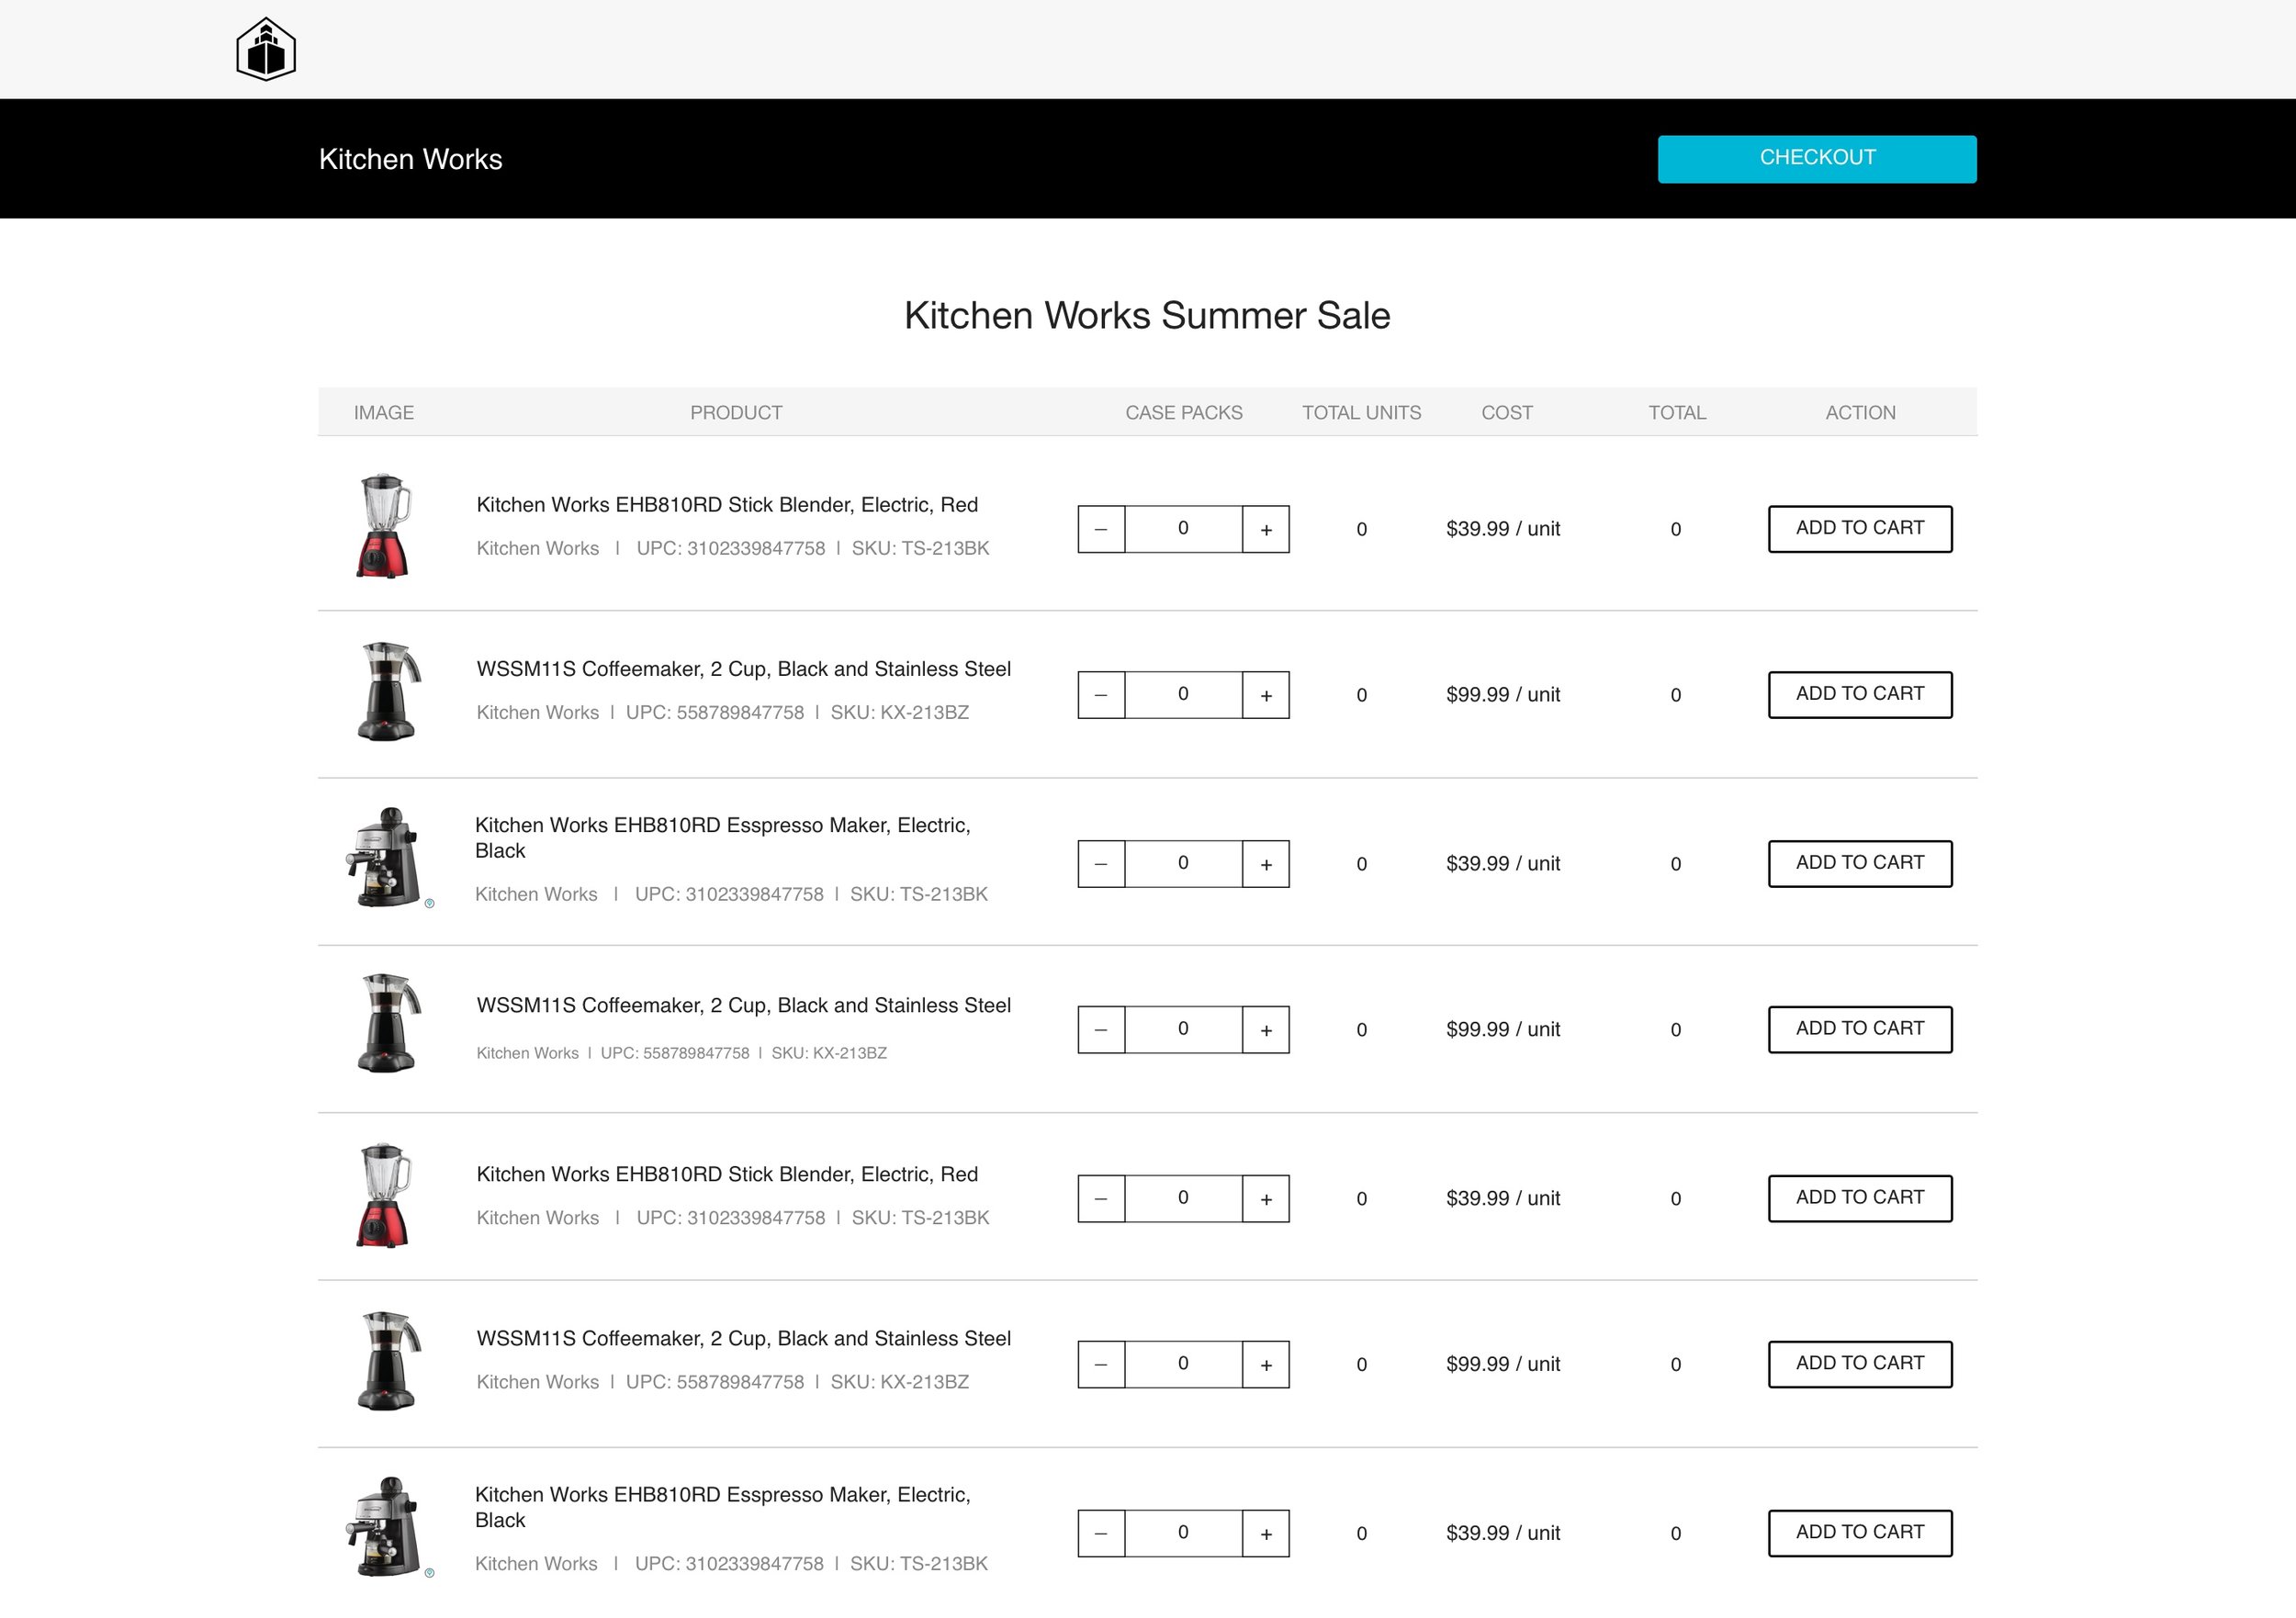Click the COST column header
The height and width of the screenshot is (1618, 2296).
(1506, 413)
